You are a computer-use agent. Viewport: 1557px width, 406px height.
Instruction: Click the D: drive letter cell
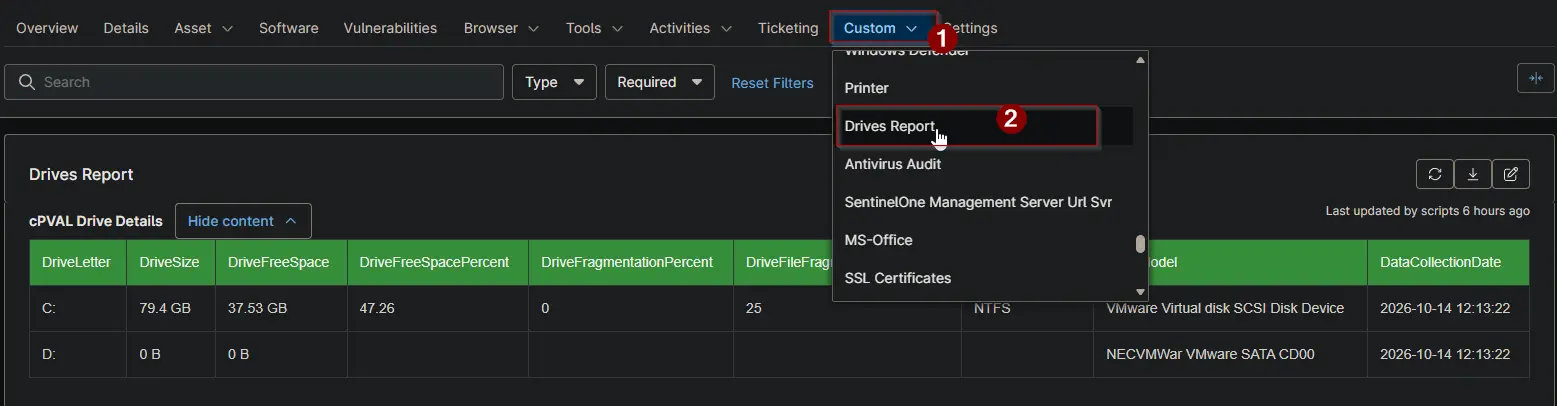[78, 354]
